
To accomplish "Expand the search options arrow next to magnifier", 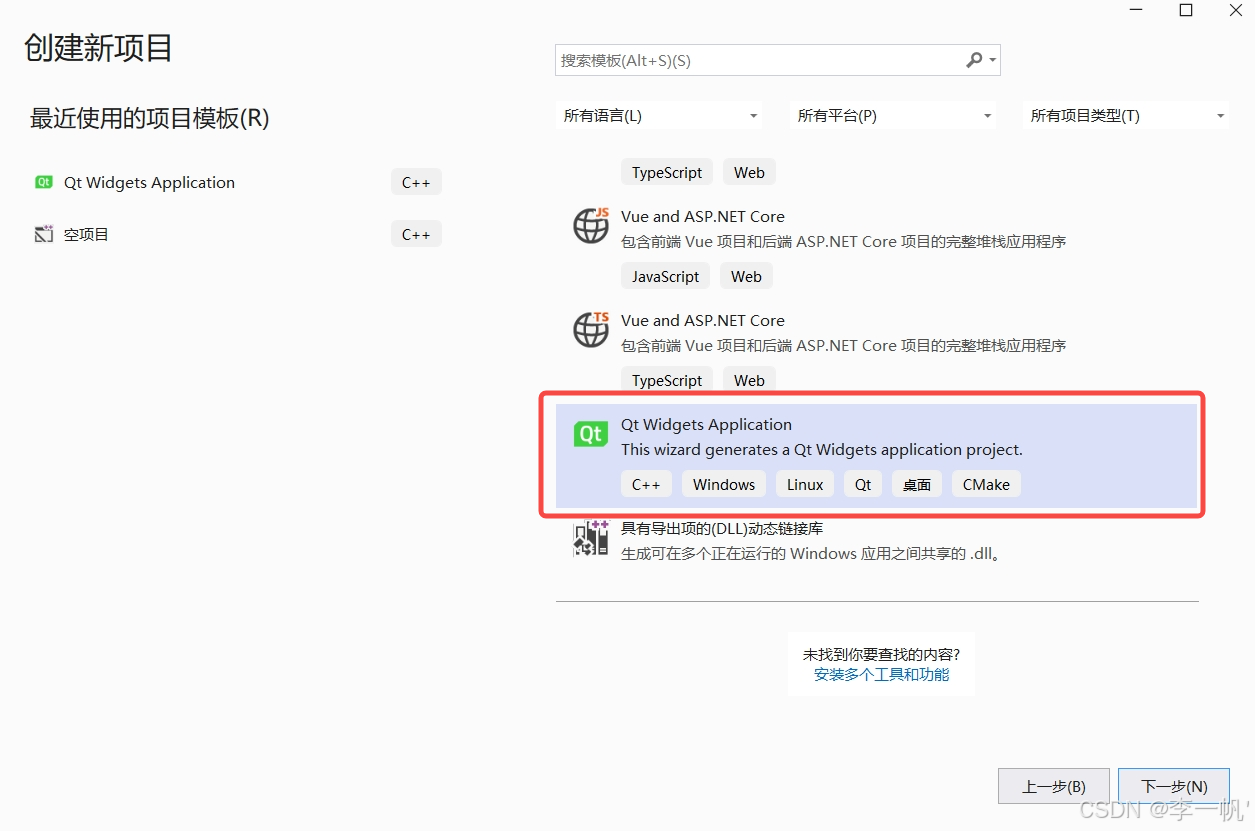I will [x=992, y=61].
